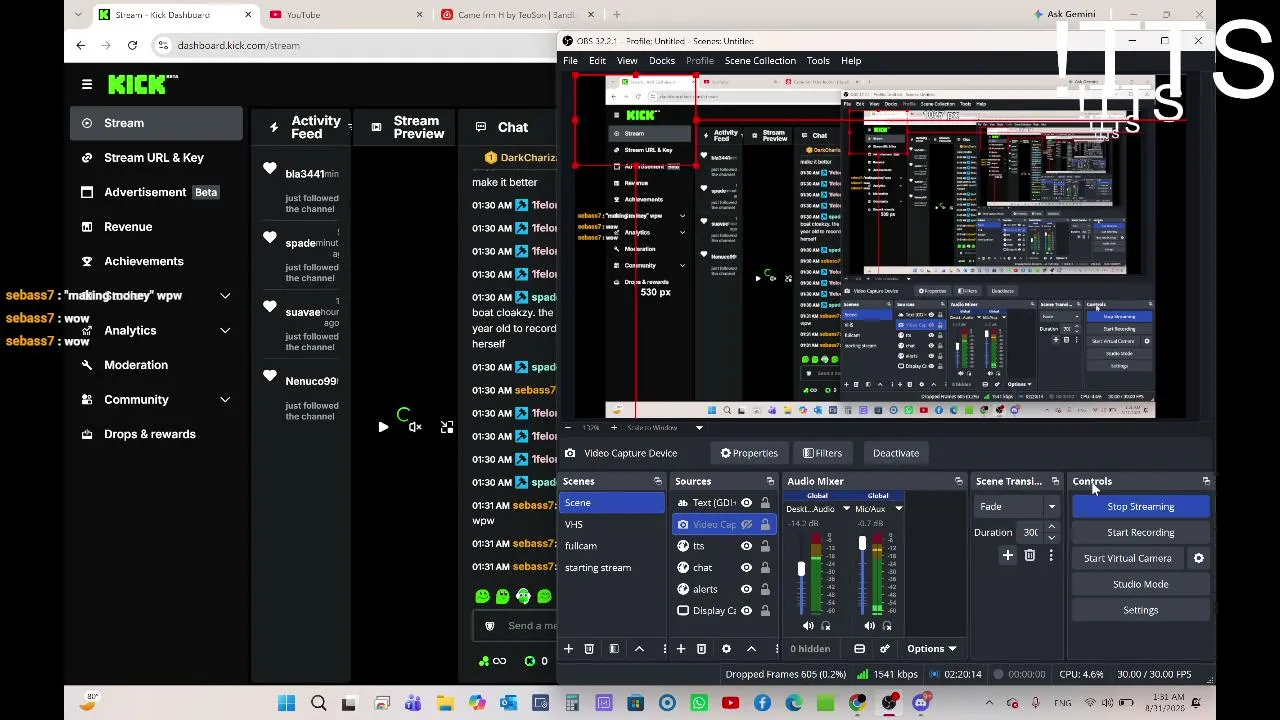The height and width of the screenshot is (720, 1280).
Task: Toggle the Kick hamburger menu
Action: pyautogui.click(x=87, y=85)
